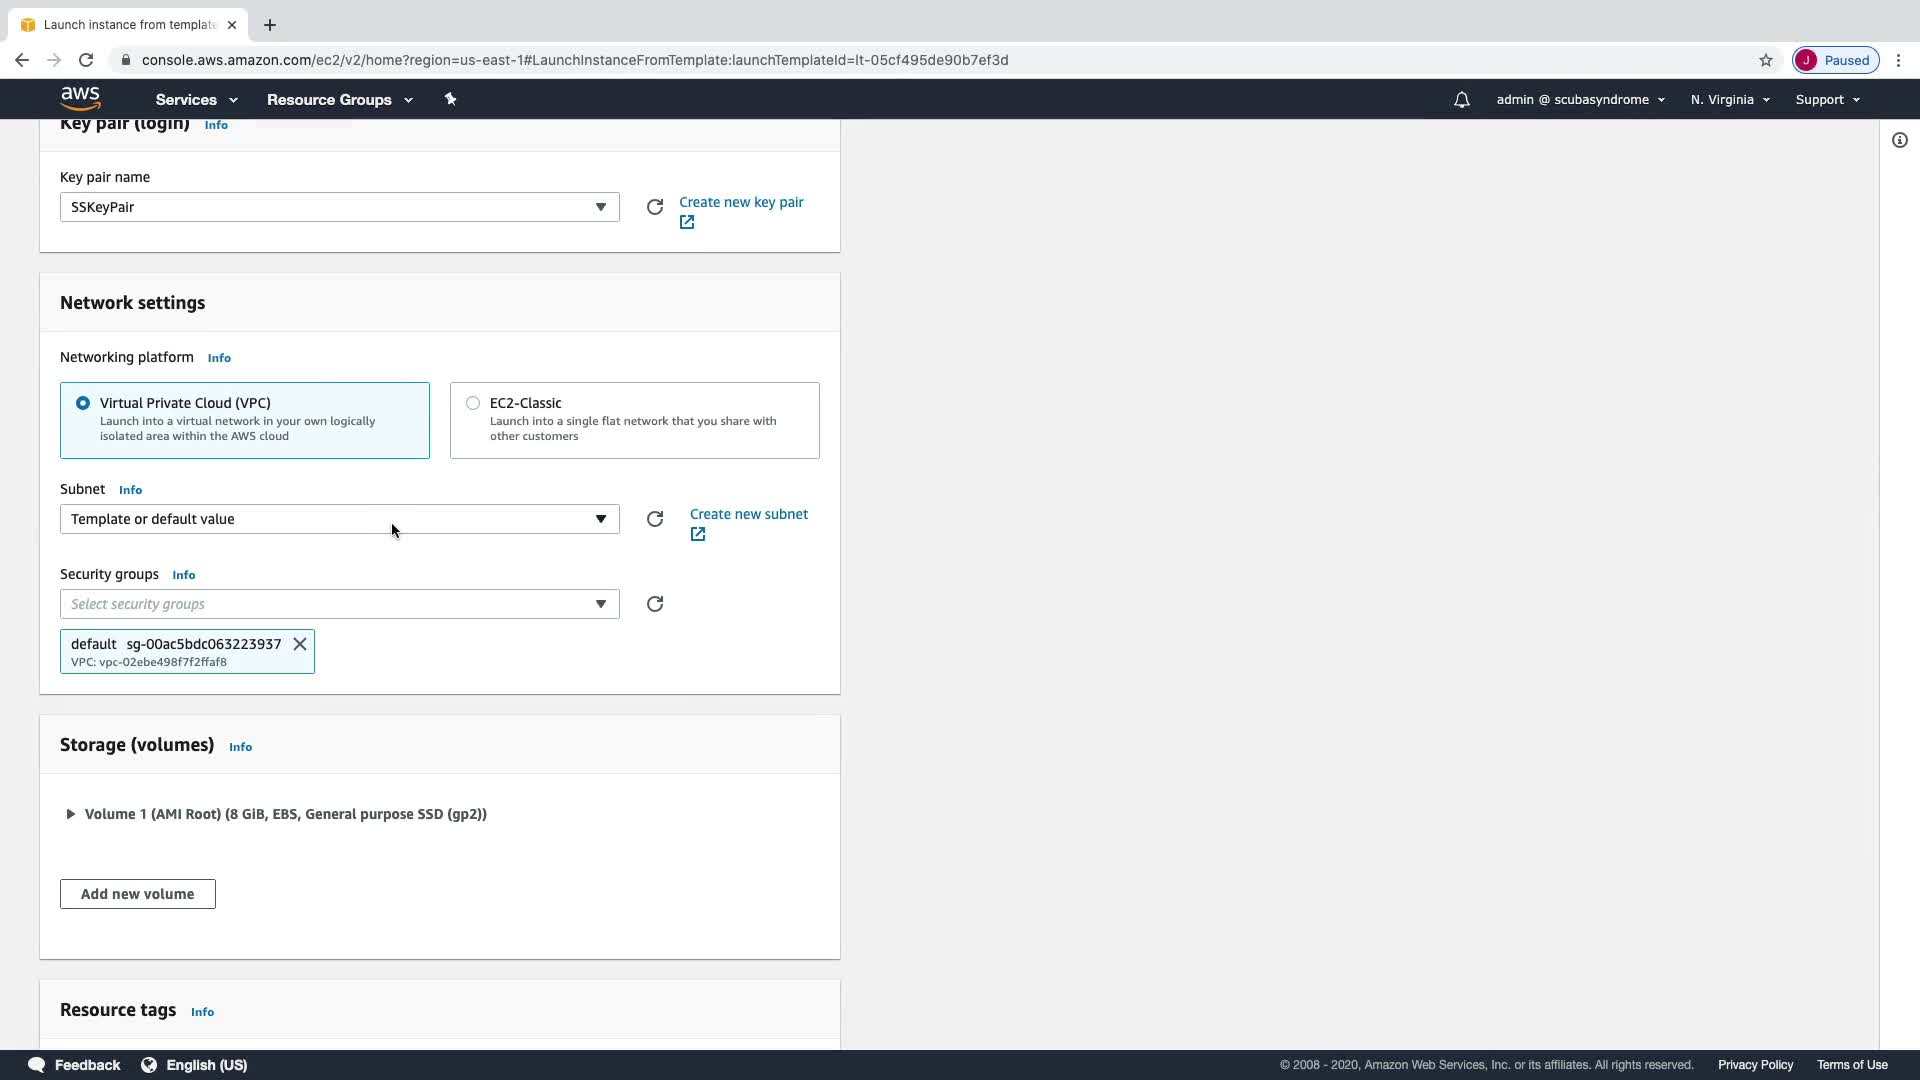Refresh the key pair list
1920x1080 pixels.
(655, 207)
